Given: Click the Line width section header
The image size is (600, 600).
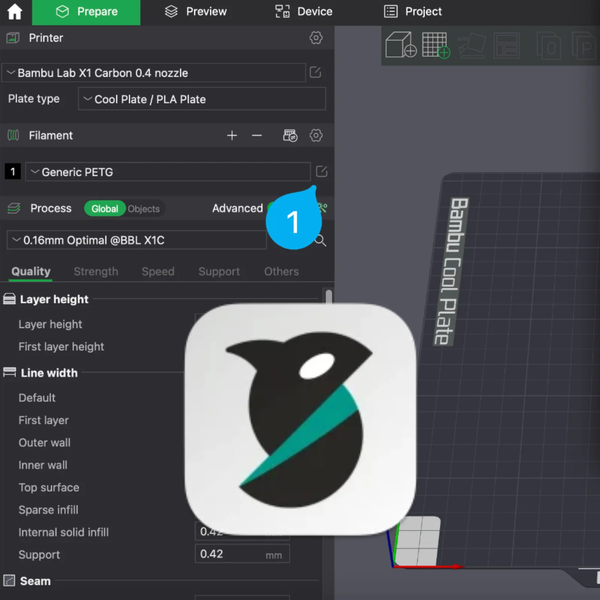Looking at the screenshot, I should pyautogui.click(x=49, y=373).
